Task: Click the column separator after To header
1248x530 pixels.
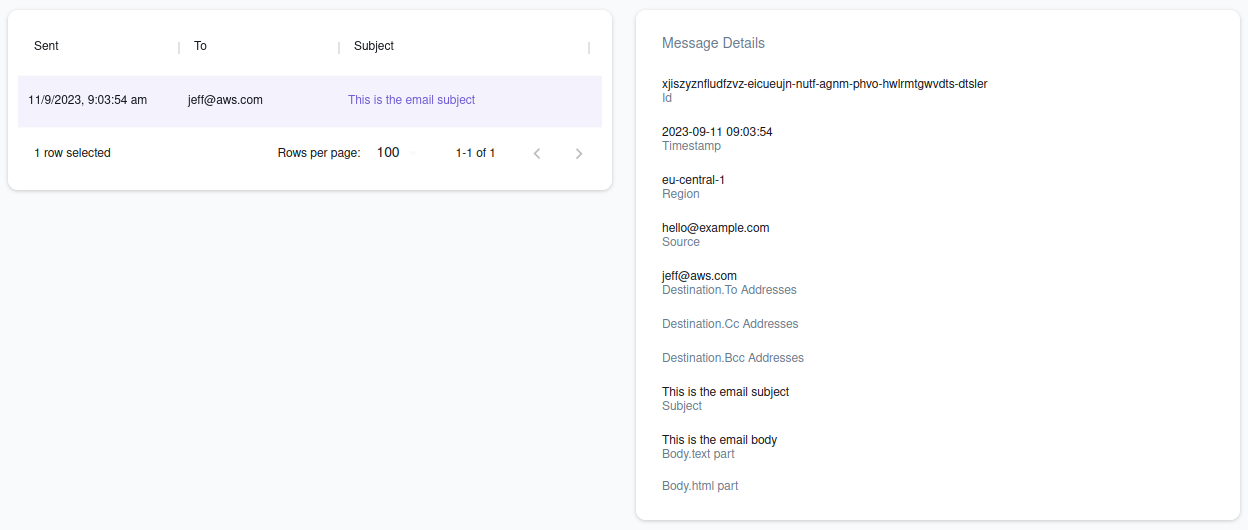Action: point(339,47)
